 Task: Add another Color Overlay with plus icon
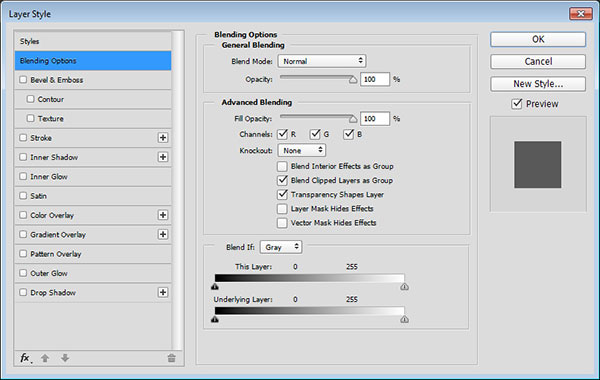[x=163, y=215]
